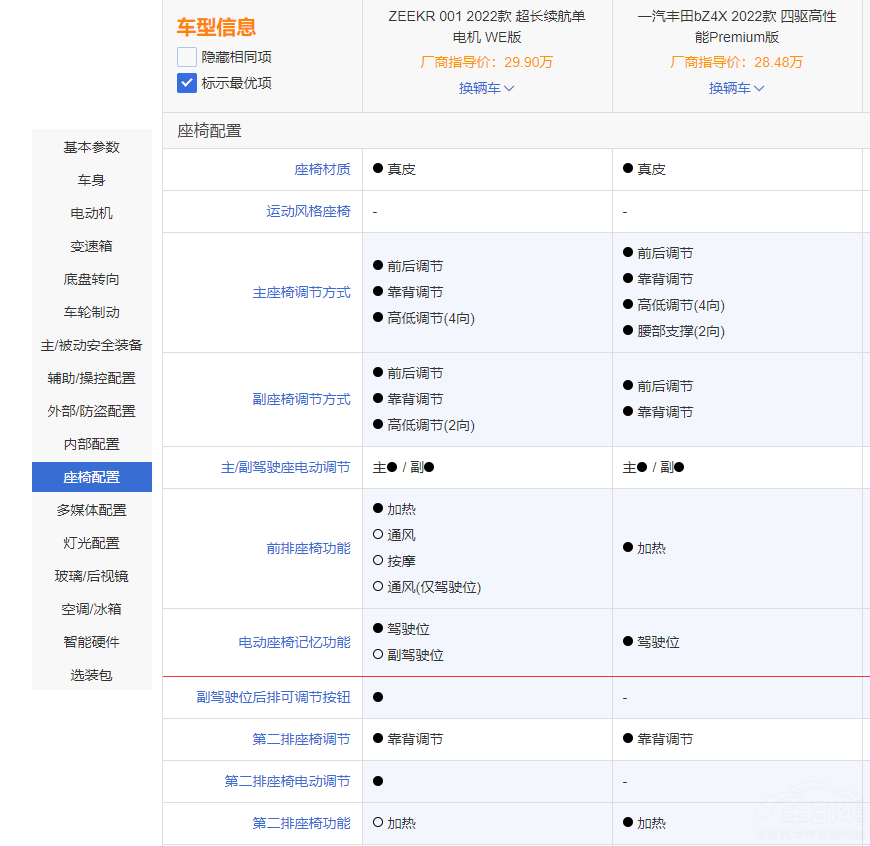Click 选装包 sidebar entry

coord(92,675)
